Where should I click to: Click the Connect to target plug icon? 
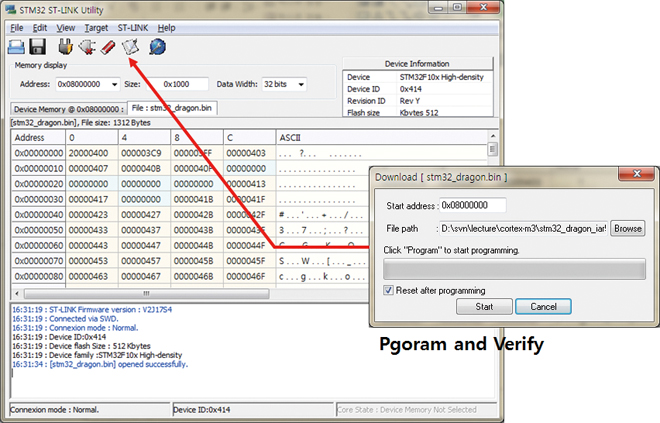click(x=65, y=46)
